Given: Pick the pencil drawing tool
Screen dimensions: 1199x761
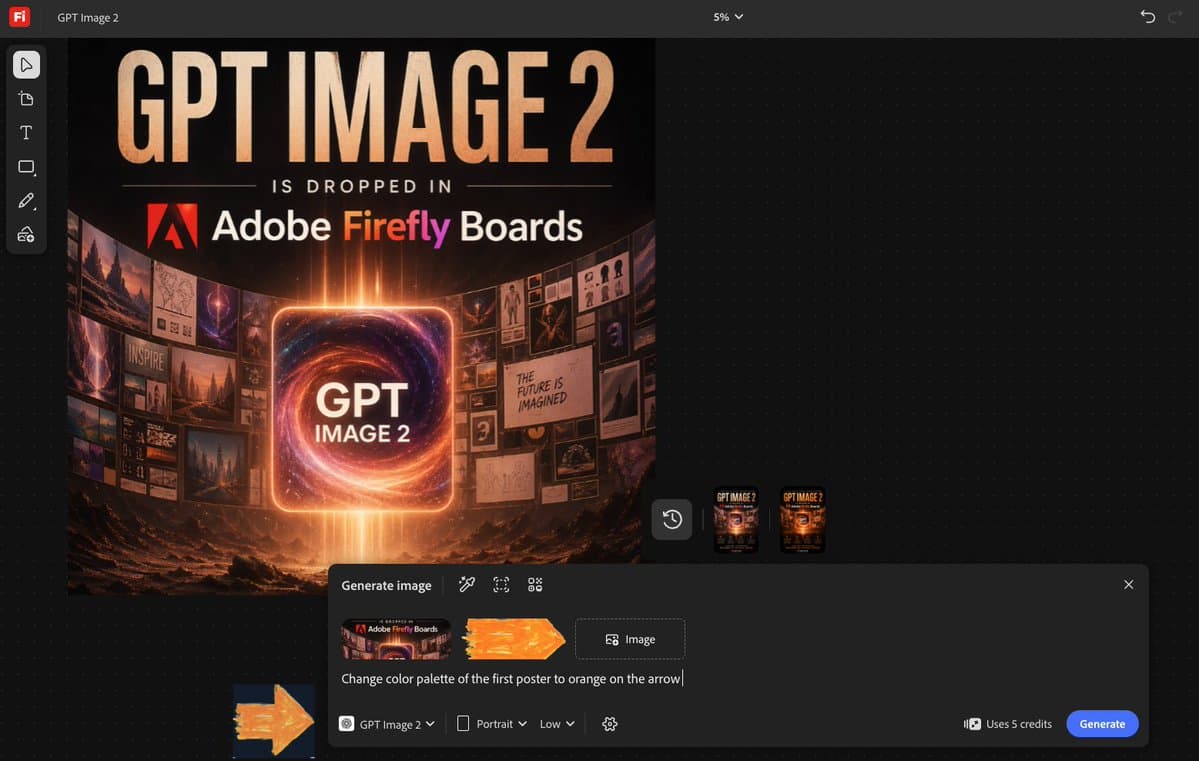Looking at the screenshot, I should coord(26,200).
